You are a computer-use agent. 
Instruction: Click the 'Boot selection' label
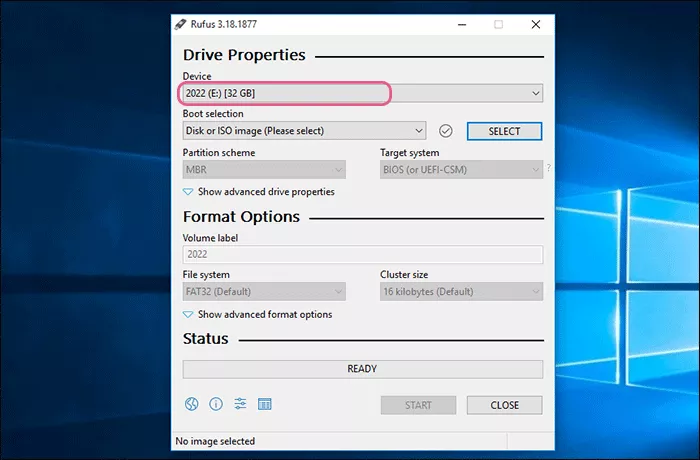click(x=213, y=114)
